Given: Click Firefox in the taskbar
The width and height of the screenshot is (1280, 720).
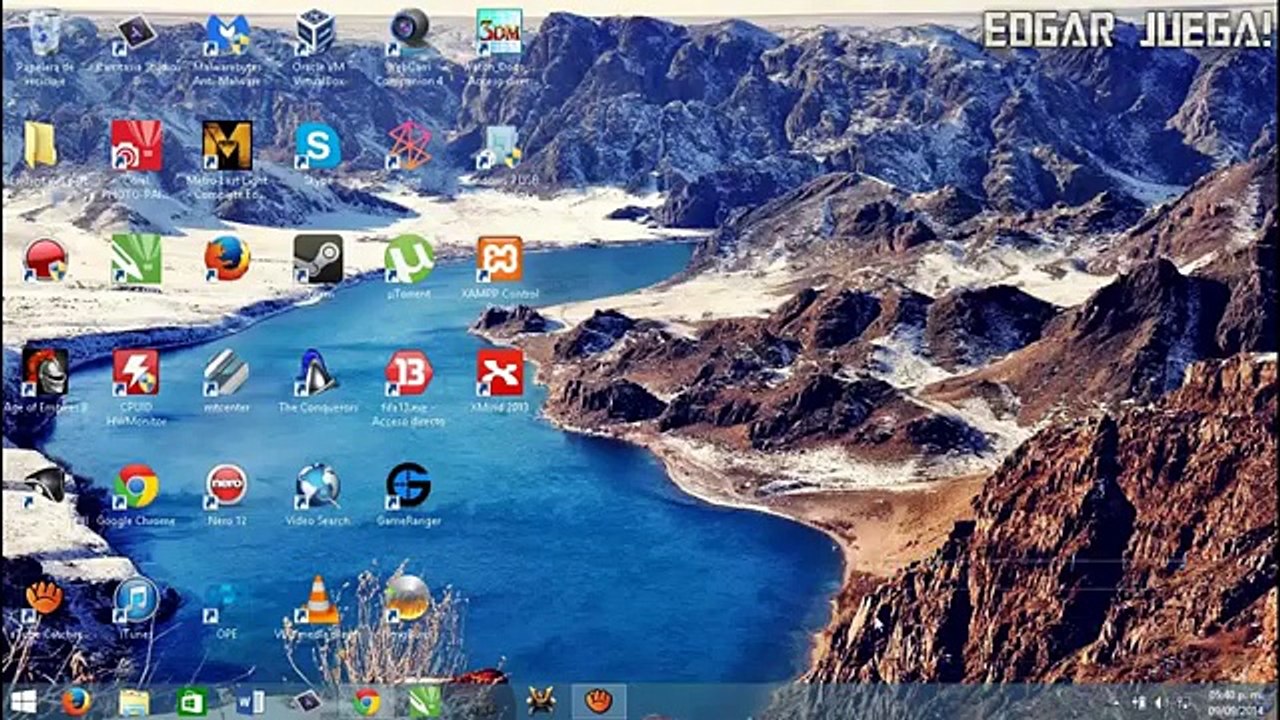Looking at the screenshot, I should click(76, 702).
